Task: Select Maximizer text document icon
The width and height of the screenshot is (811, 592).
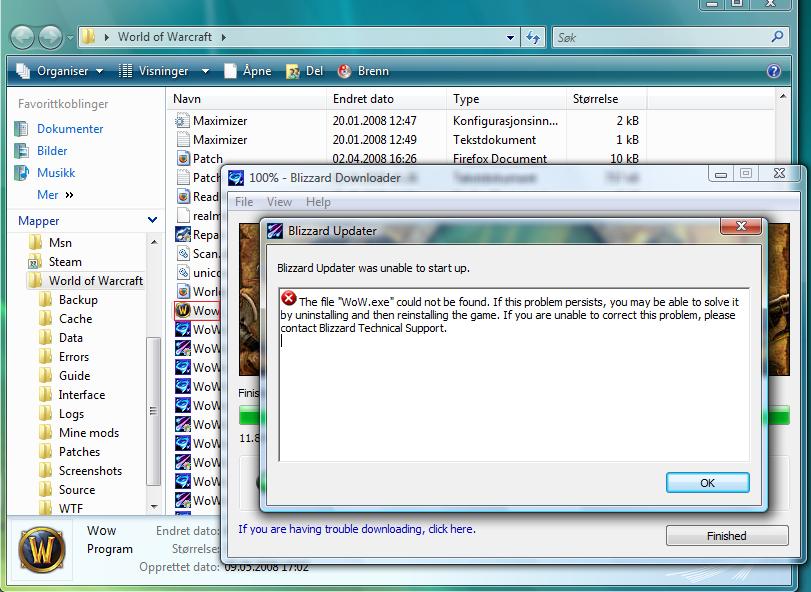Action: click(x=183, y=140)
